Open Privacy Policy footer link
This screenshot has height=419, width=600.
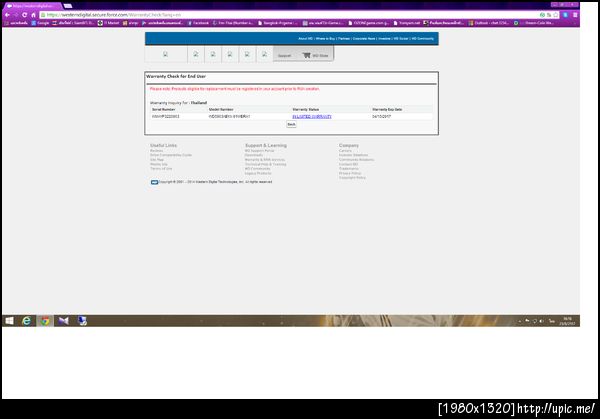[x=350, y=173]
